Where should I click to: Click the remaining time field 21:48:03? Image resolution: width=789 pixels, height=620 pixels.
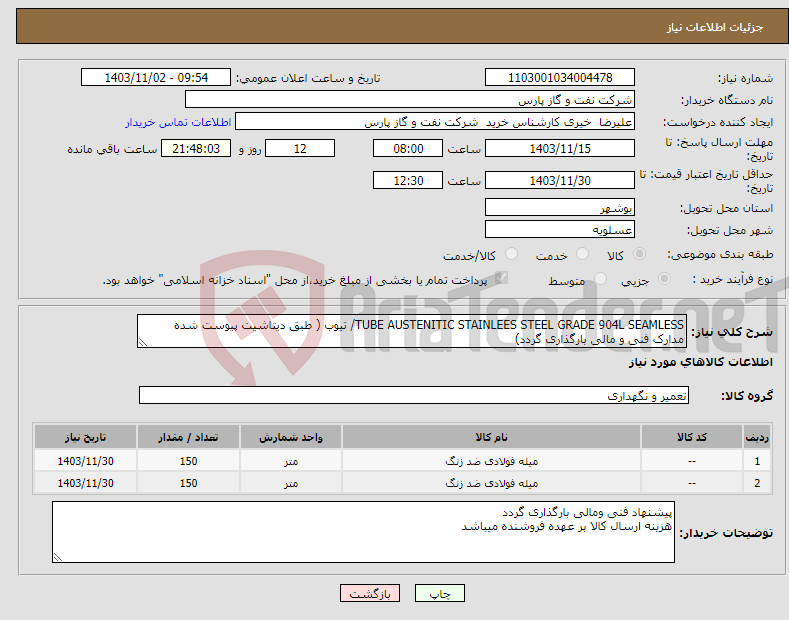coord(196,148)
